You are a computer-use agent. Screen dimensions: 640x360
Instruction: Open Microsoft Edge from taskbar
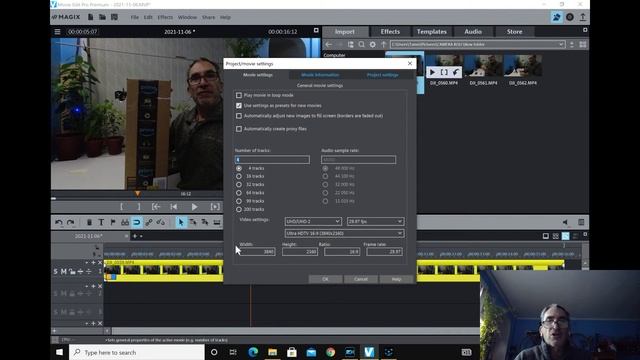[x=253, y=352]
